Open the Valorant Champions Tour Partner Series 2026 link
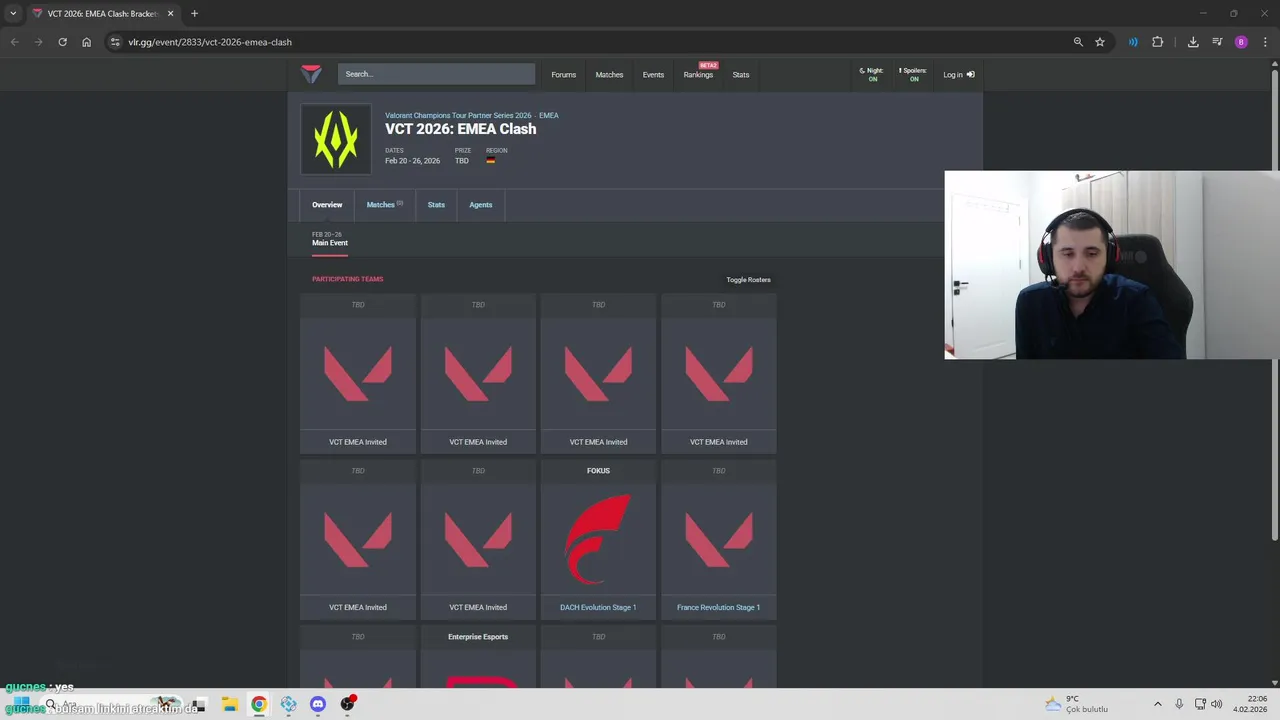1280x720 pixels. click(458, 115)
